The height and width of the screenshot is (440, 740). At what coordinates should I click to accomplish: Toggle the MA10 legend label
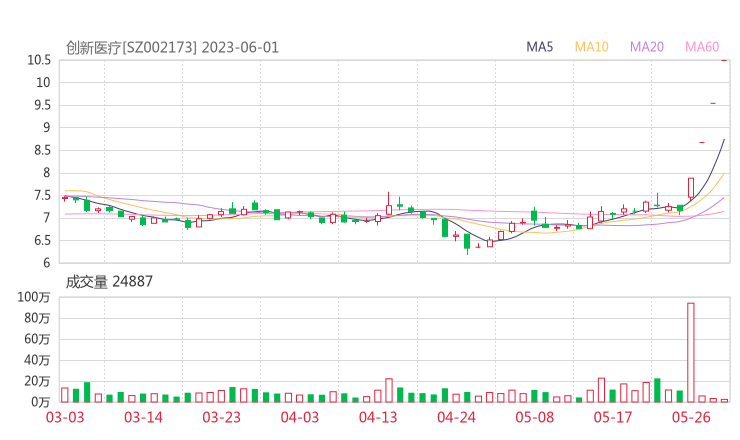click(591, 47)
